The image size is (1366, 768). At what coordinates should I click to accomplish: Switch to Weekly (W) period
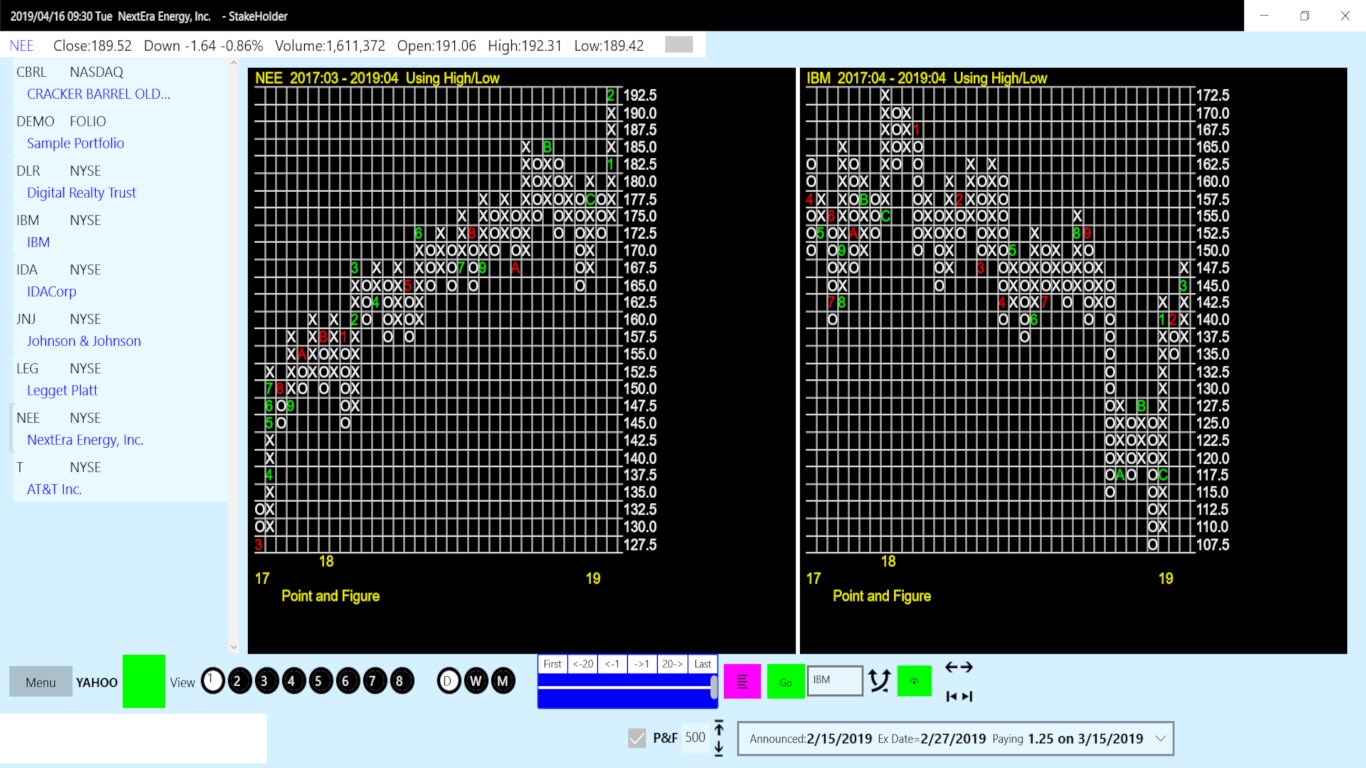[476, 681]
